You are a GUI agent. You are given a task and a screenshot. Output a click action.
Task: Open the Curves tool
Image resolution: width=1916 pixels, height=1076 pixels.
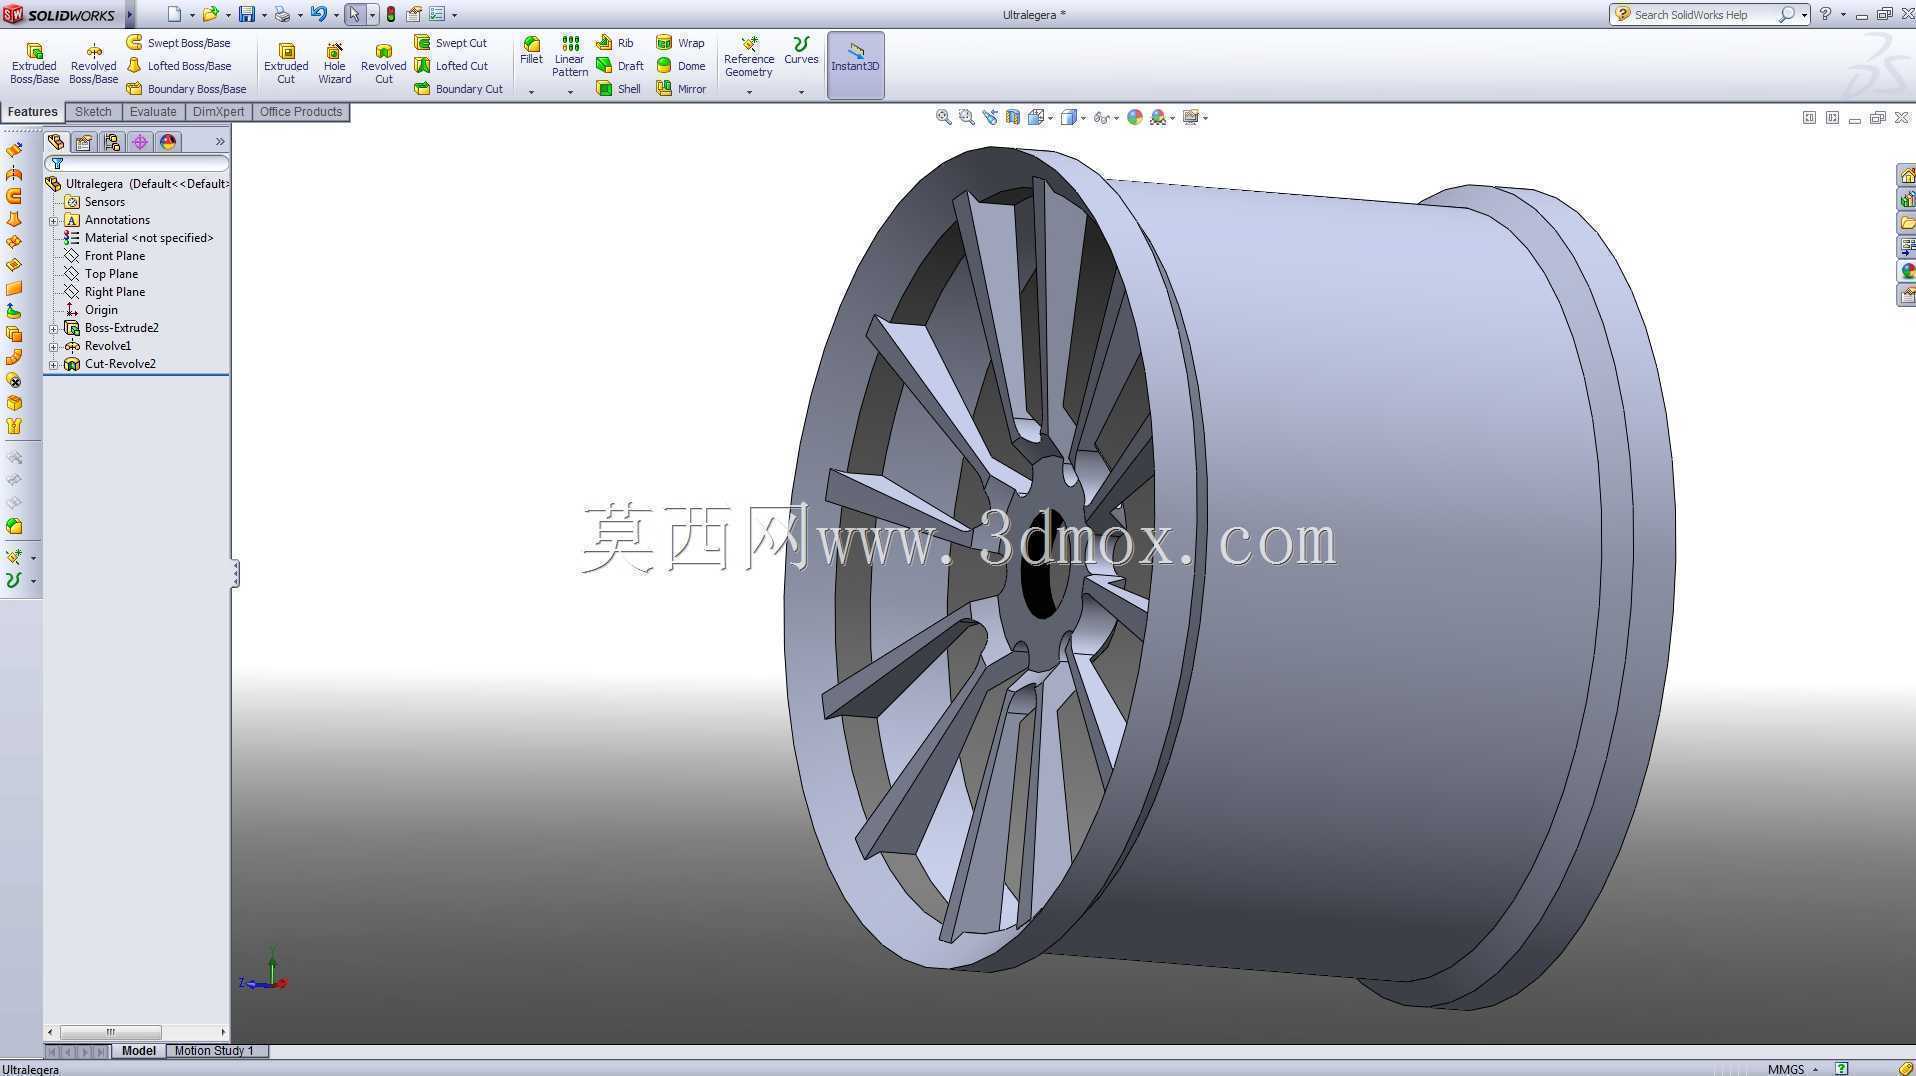pyautogui.click(x=801, y=51)
